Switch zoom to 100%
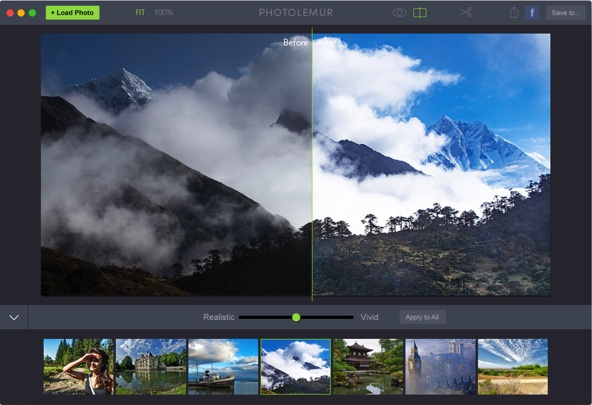Screen dimensions: 592x405 (163, 12)
